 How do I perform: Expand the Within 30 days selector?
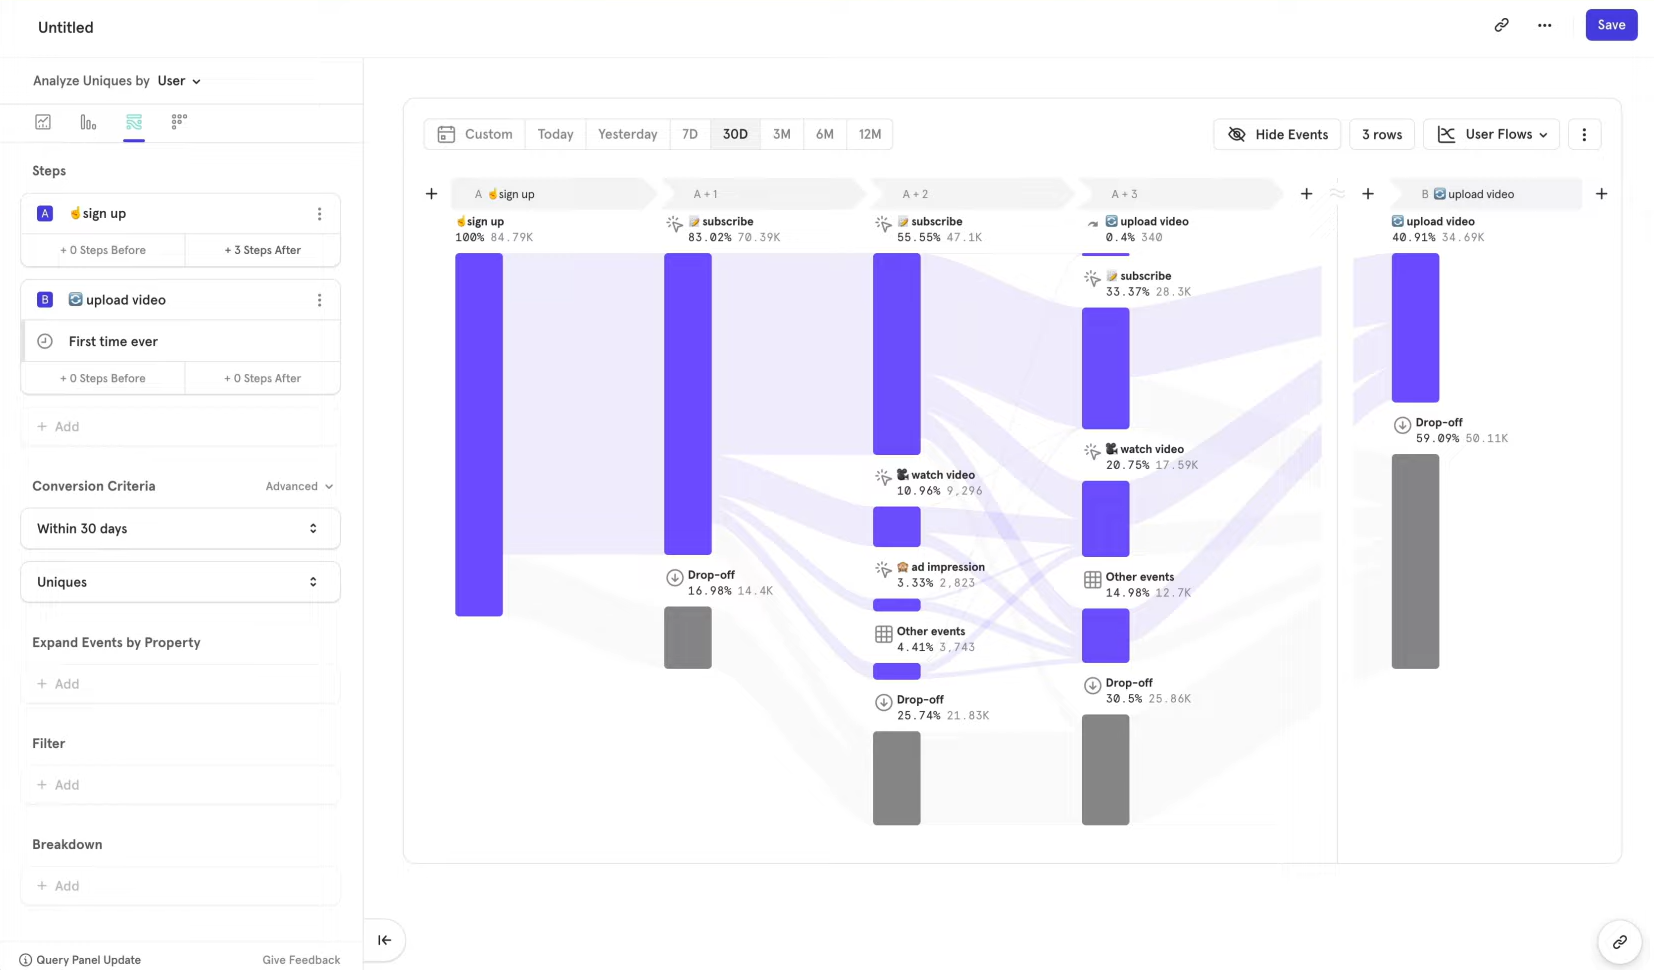click(x=180, y=529)
